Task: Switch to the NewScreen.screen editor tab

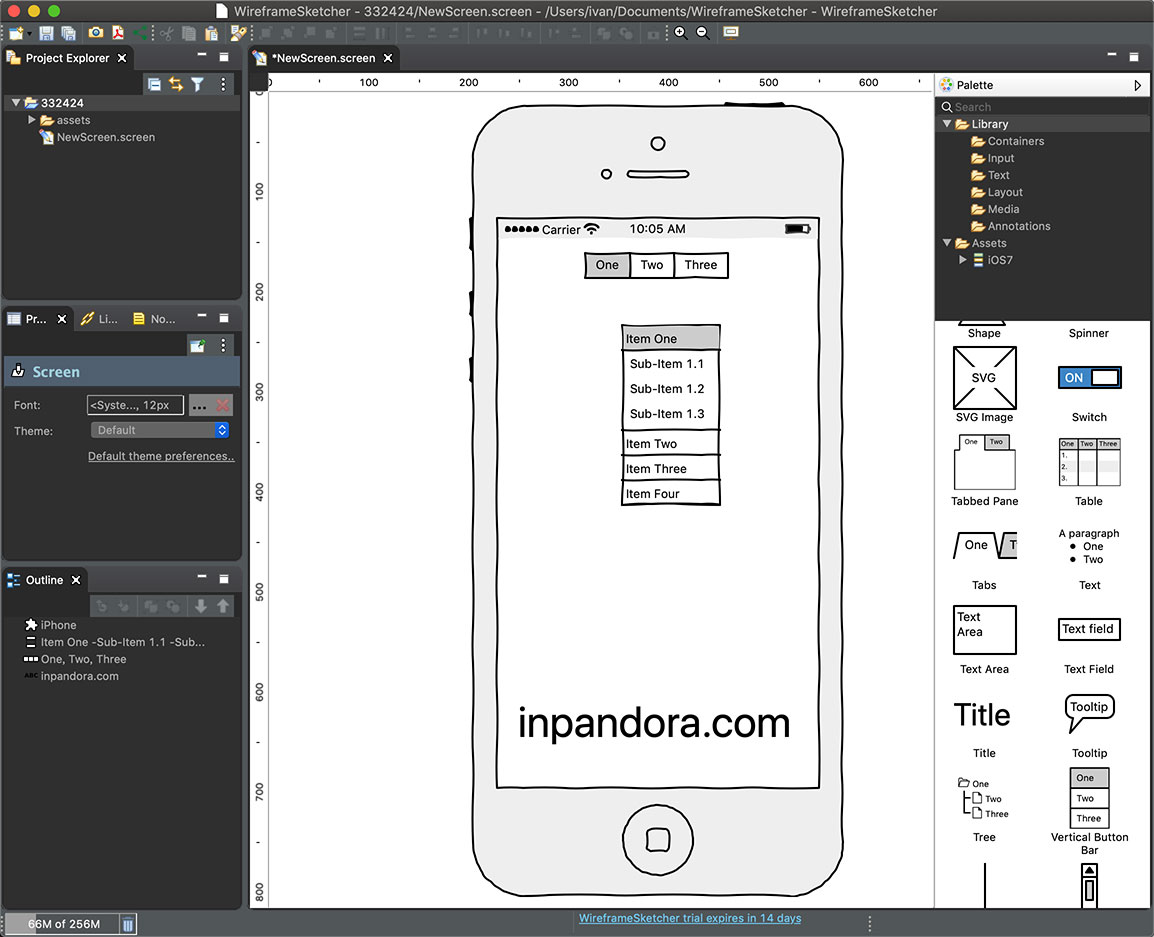Action: click(324, 58)
